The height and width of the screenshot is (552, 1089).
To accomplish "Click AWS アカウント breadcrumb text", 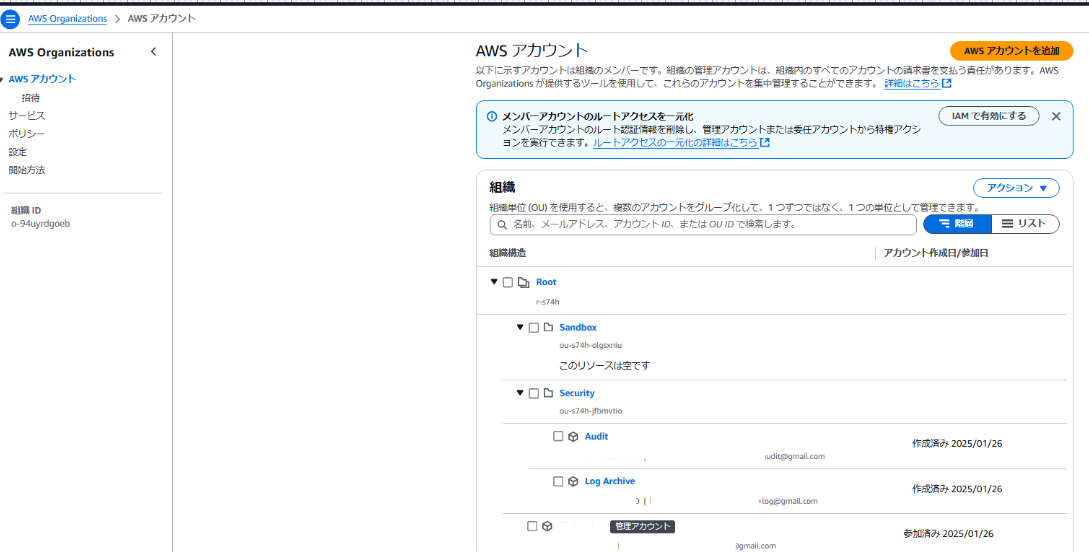I will (x=162, y=19).
